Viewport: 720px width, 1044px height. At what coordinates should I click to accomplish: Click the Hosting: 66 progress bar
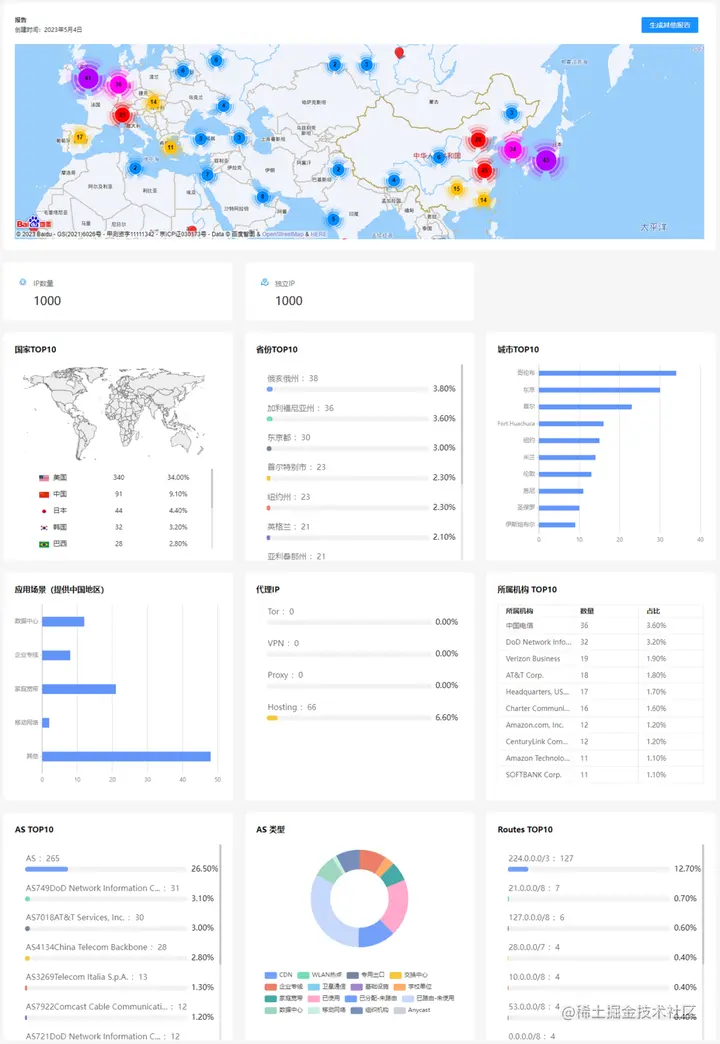point(349,718)
